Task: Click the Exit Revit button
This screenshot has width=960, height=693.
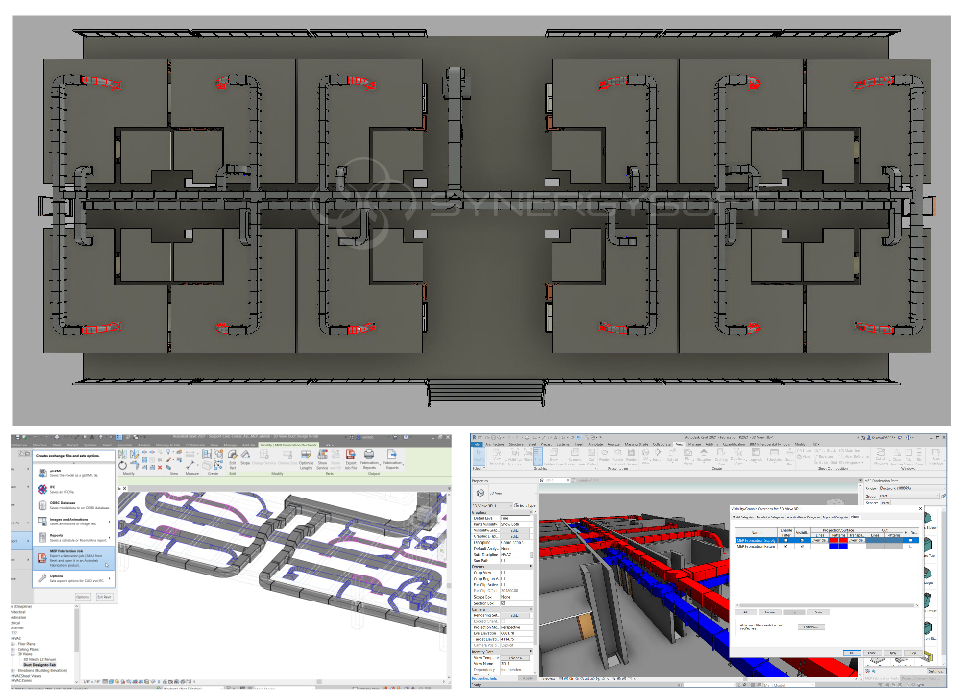Action: click(x=107, y=596)
